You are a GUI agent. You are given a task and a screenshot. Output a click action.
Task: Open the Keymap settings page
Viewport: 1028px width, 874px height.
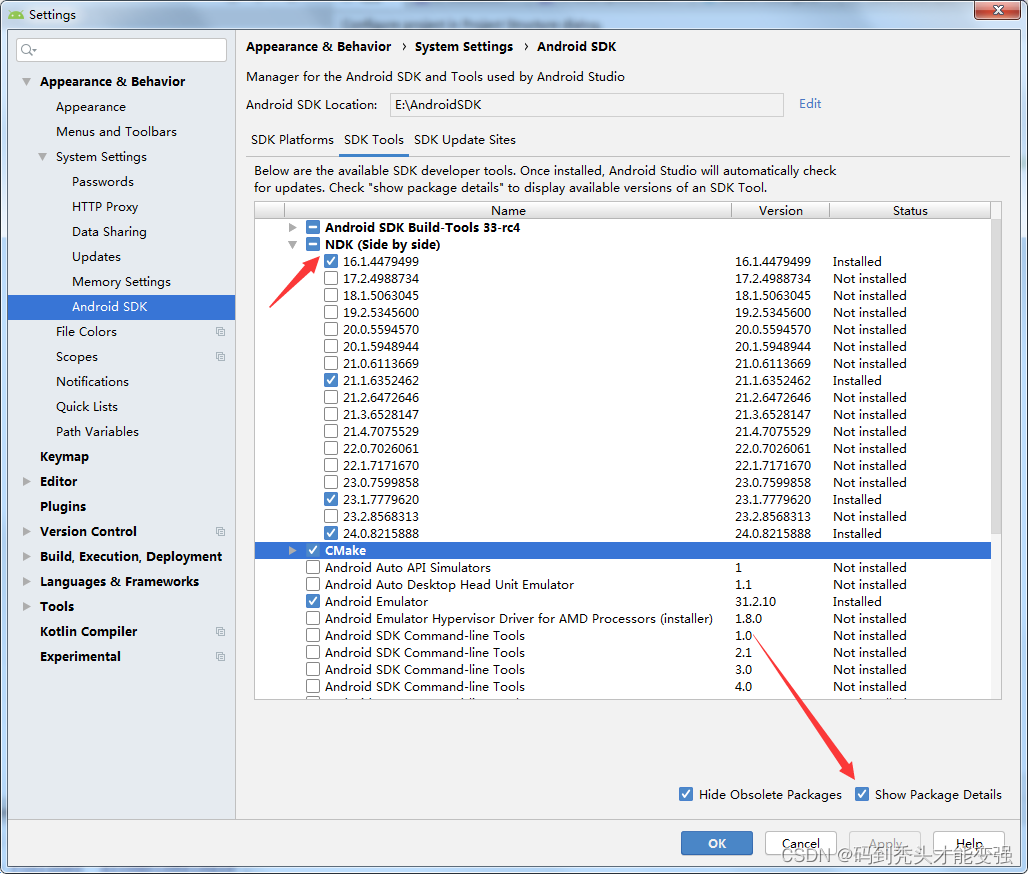pyautogui.click(x=64, y=456)
